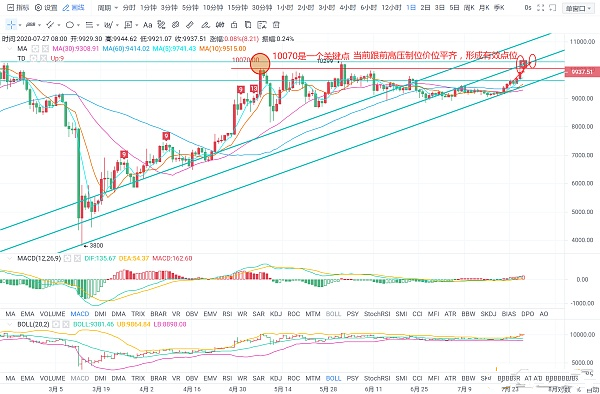Image resolution: width=600 pixels, height=394 pixels.
Task: Select VOLUME in MACD panel tab row
Action: point(52,314)
